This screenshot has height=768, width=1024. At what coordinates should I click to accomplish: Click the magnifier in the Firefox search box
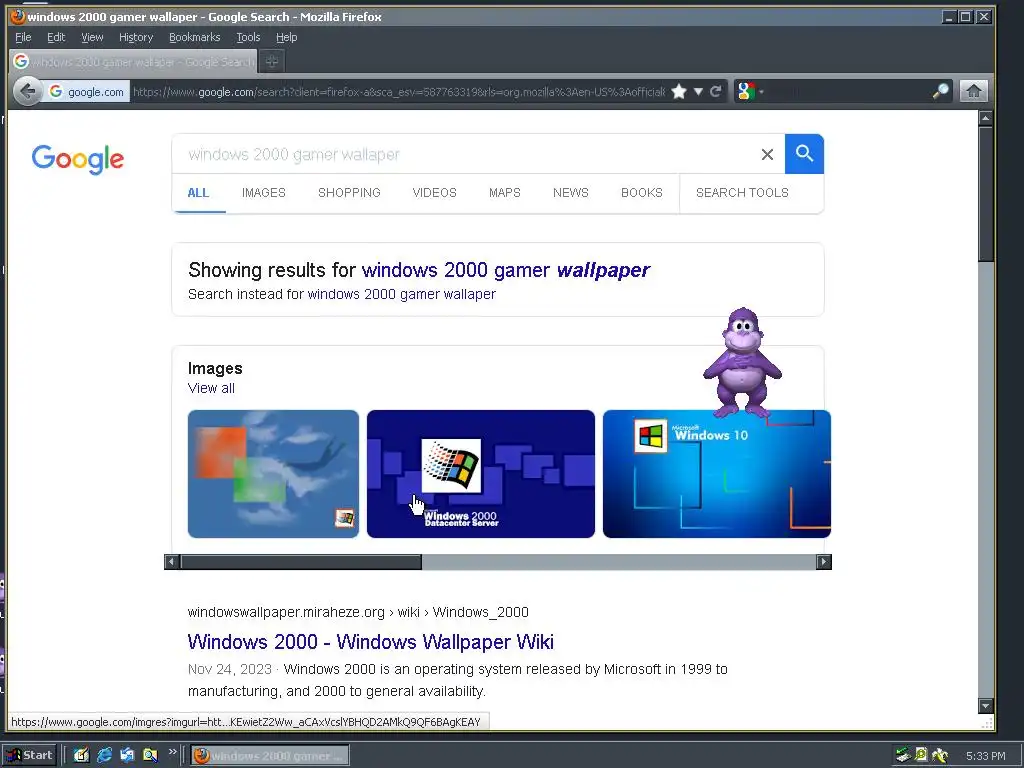940,91
